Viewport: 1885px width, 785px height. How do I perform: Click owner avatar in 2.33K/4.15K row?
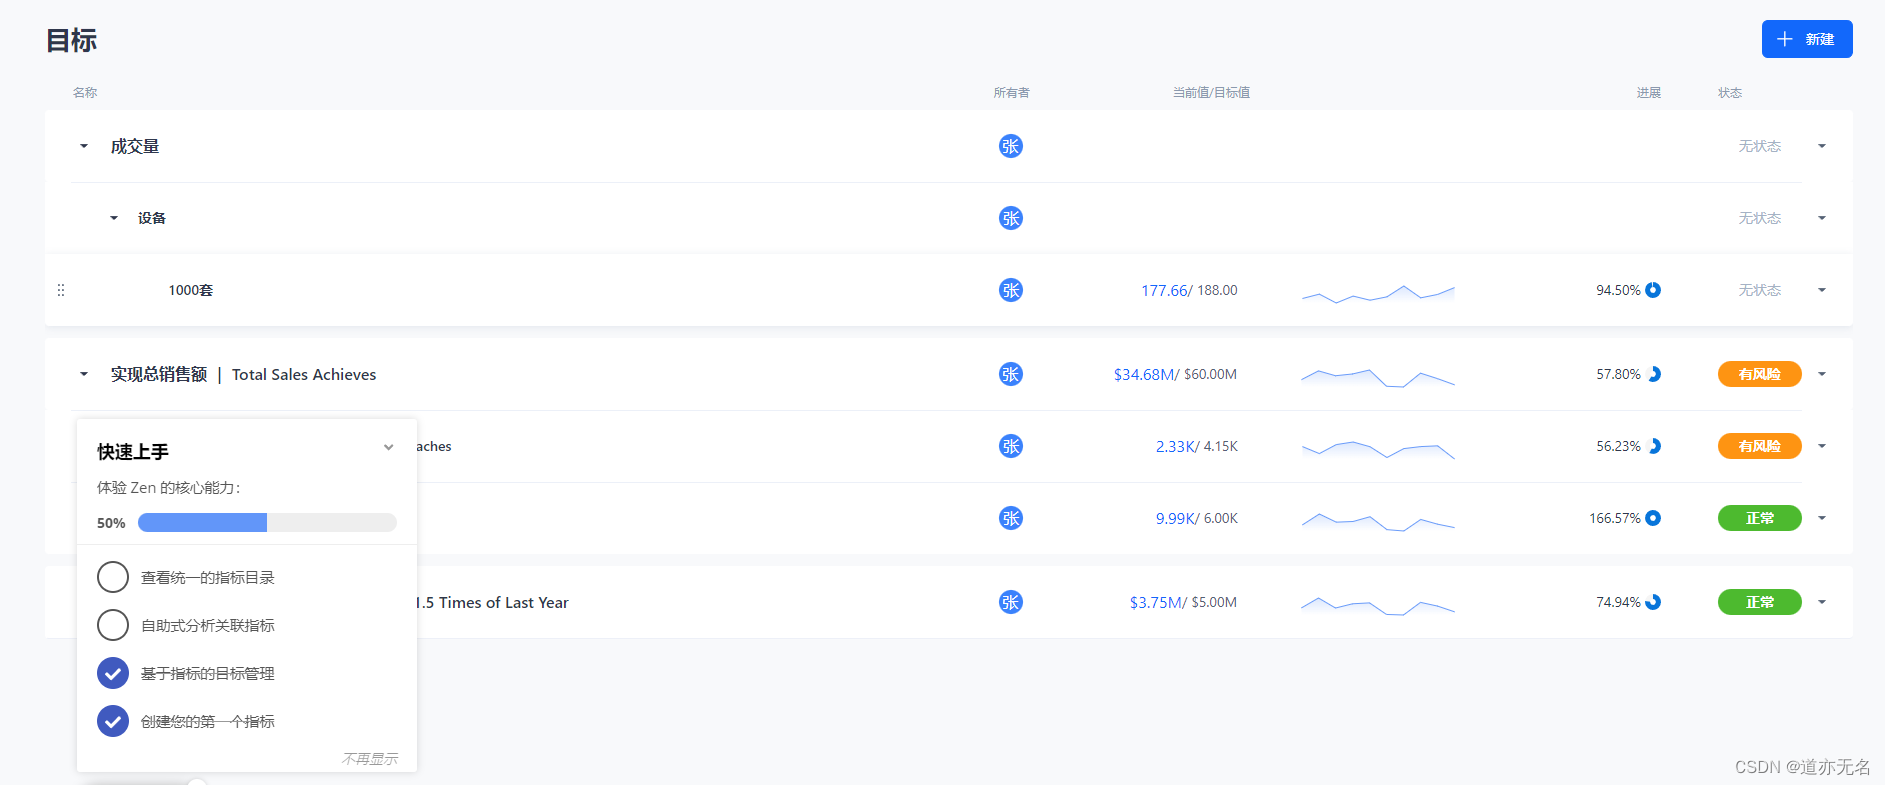click(x=1011, y=446)
